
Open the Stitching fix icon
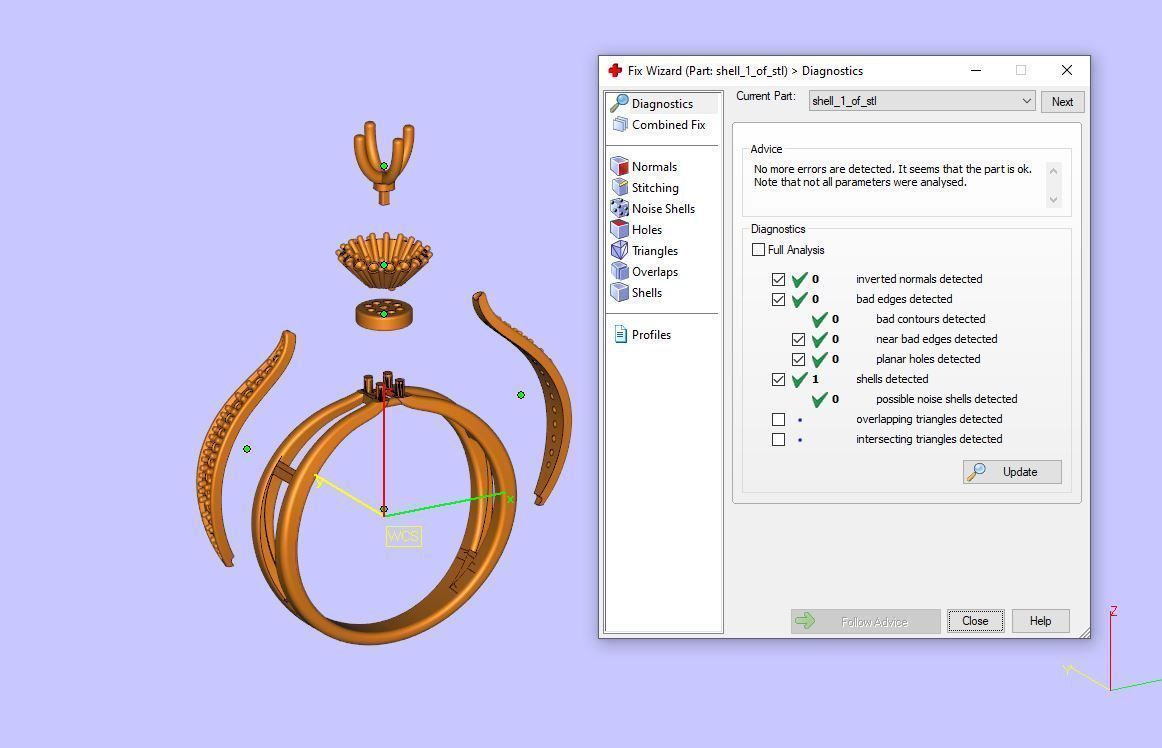(620, 188)
